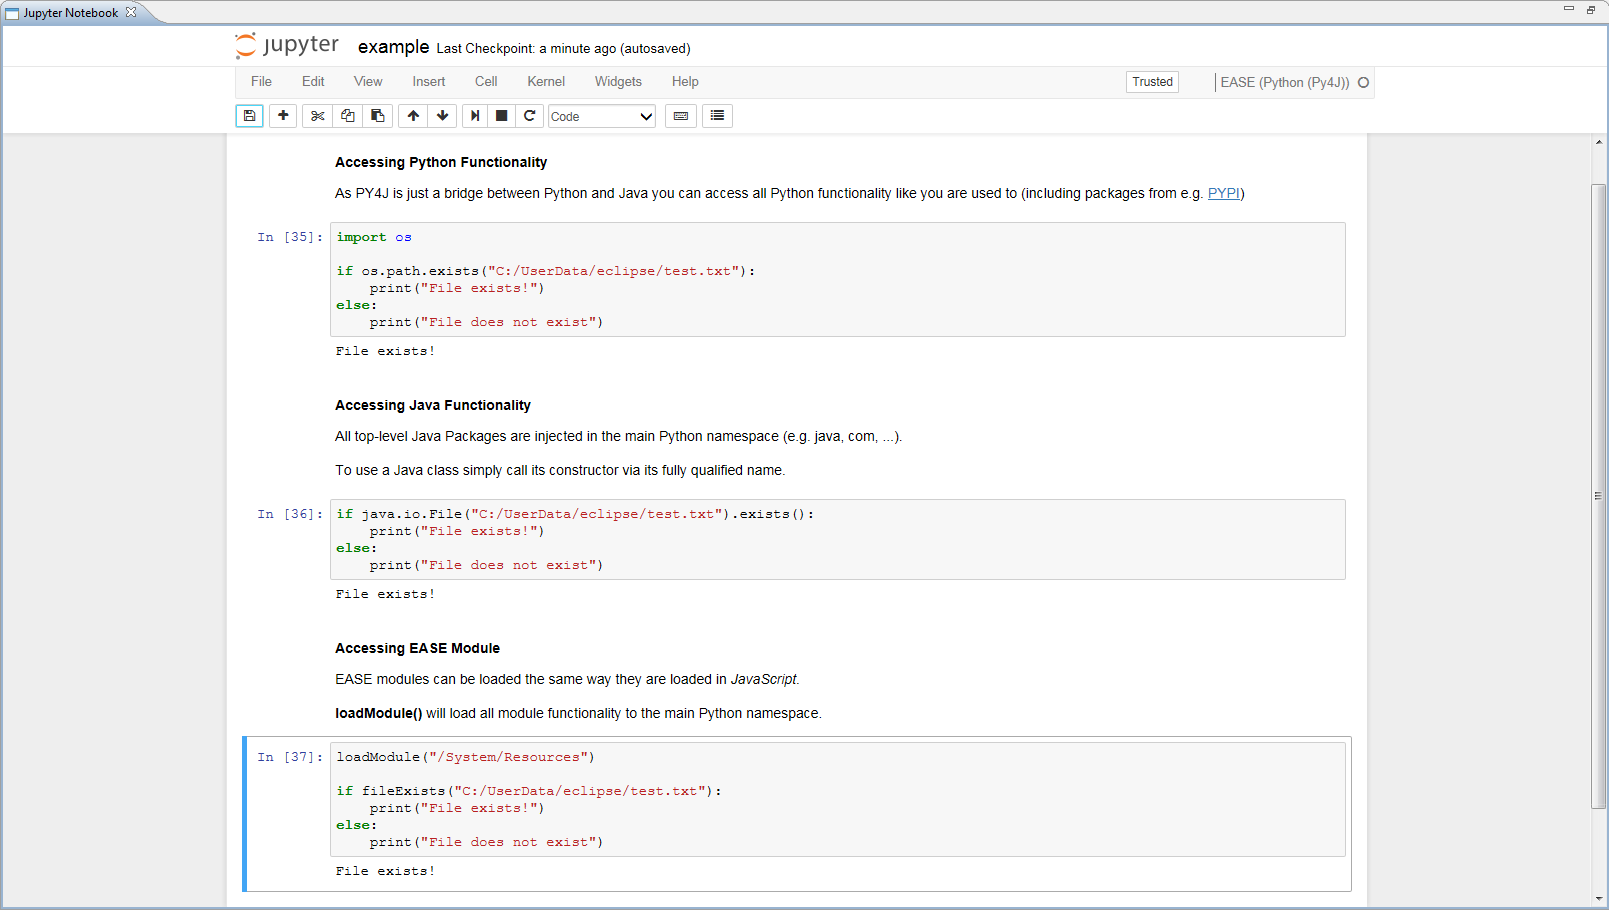Run the selected cell icon

coord(475,116)
